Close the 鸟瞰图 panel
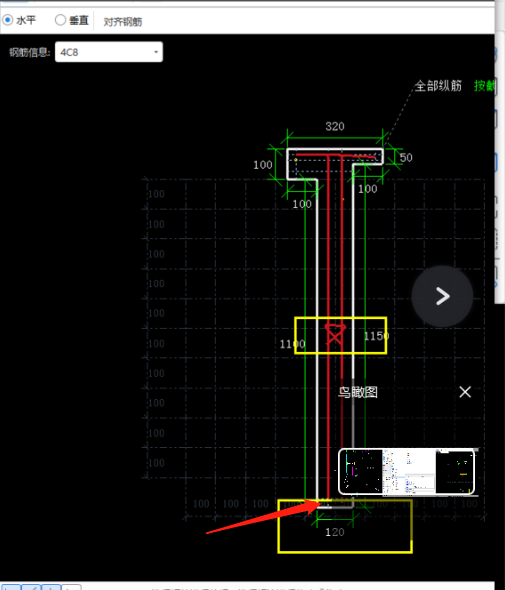The width and height of the screenshot is (505, 590). [465, 392]
